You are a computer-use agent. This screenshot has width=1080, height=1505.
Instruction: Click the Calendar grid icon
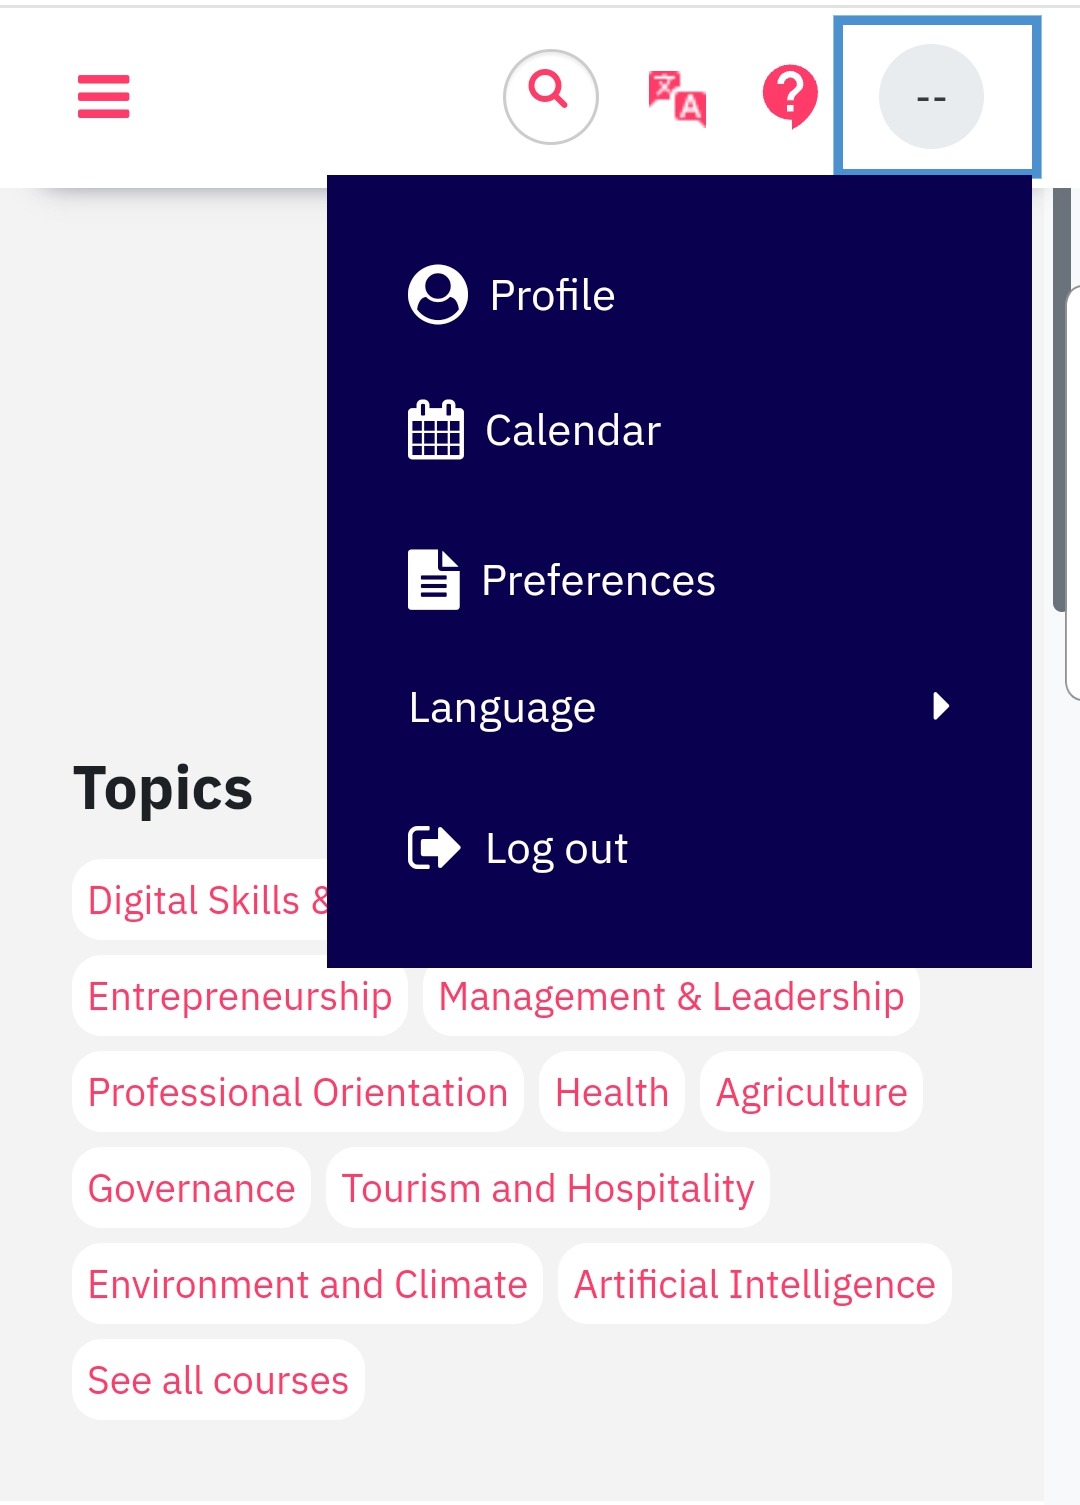pyautogui.click(x=436, y=430)
